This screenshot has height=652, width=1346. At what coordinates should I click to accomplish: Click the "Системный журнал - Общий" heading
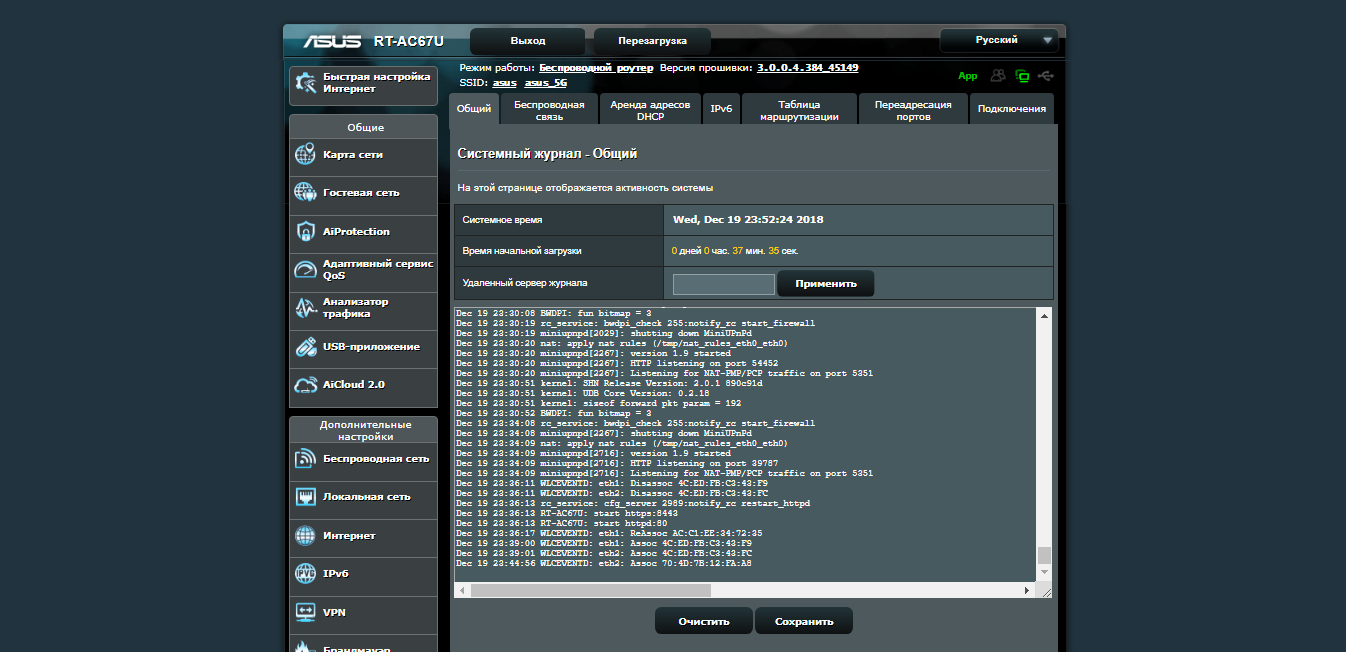547,154
